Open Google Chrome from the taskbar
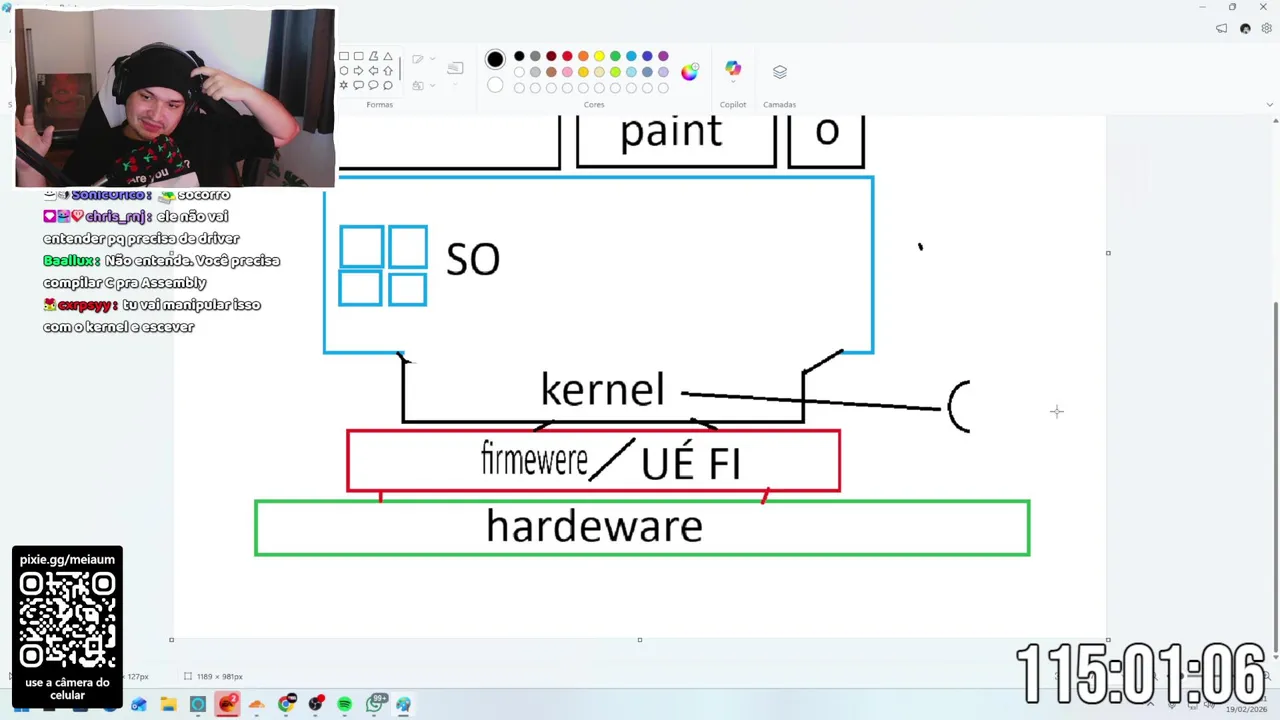Image resolution: width=1280 pixels, height=720 pixels. [x=286, y=705]
